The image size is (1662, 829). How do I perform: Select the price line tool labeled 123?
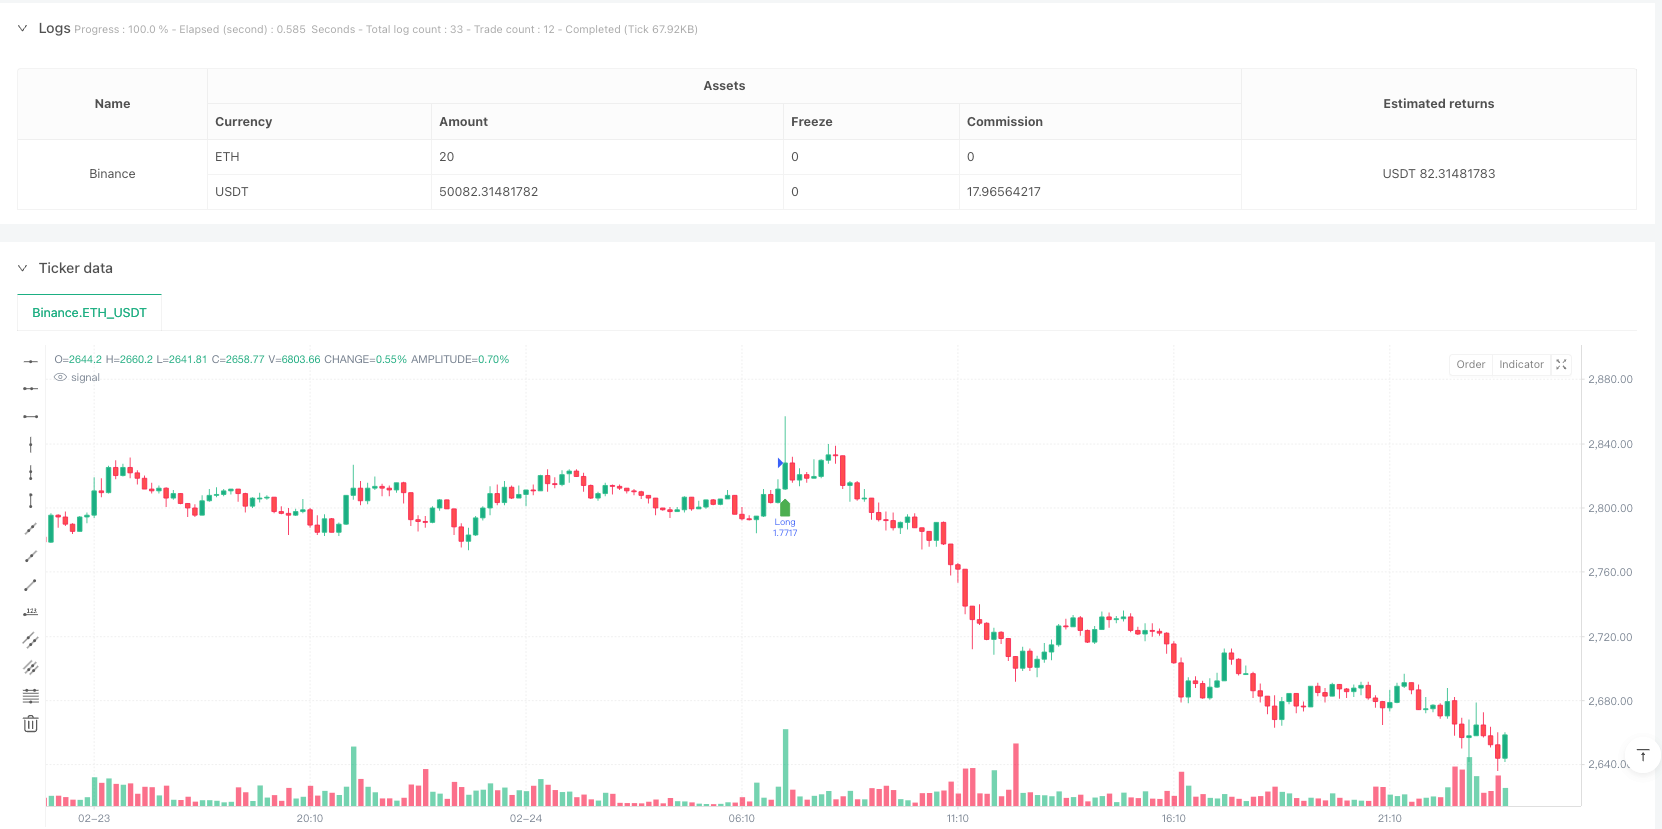click(x=31, y=612)
